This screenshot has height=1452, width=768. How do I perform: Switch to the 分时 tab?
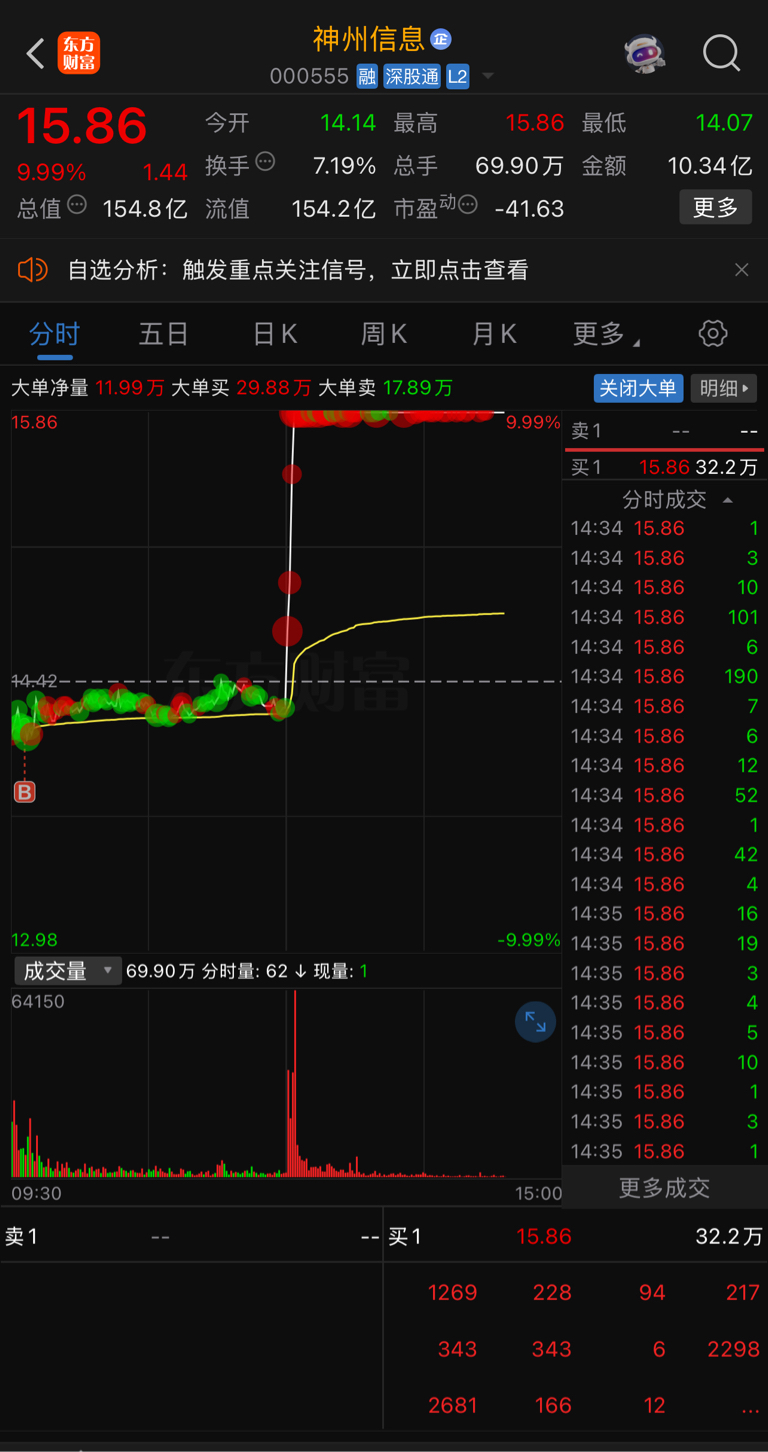pyautogui.click(x=54, y=334)
